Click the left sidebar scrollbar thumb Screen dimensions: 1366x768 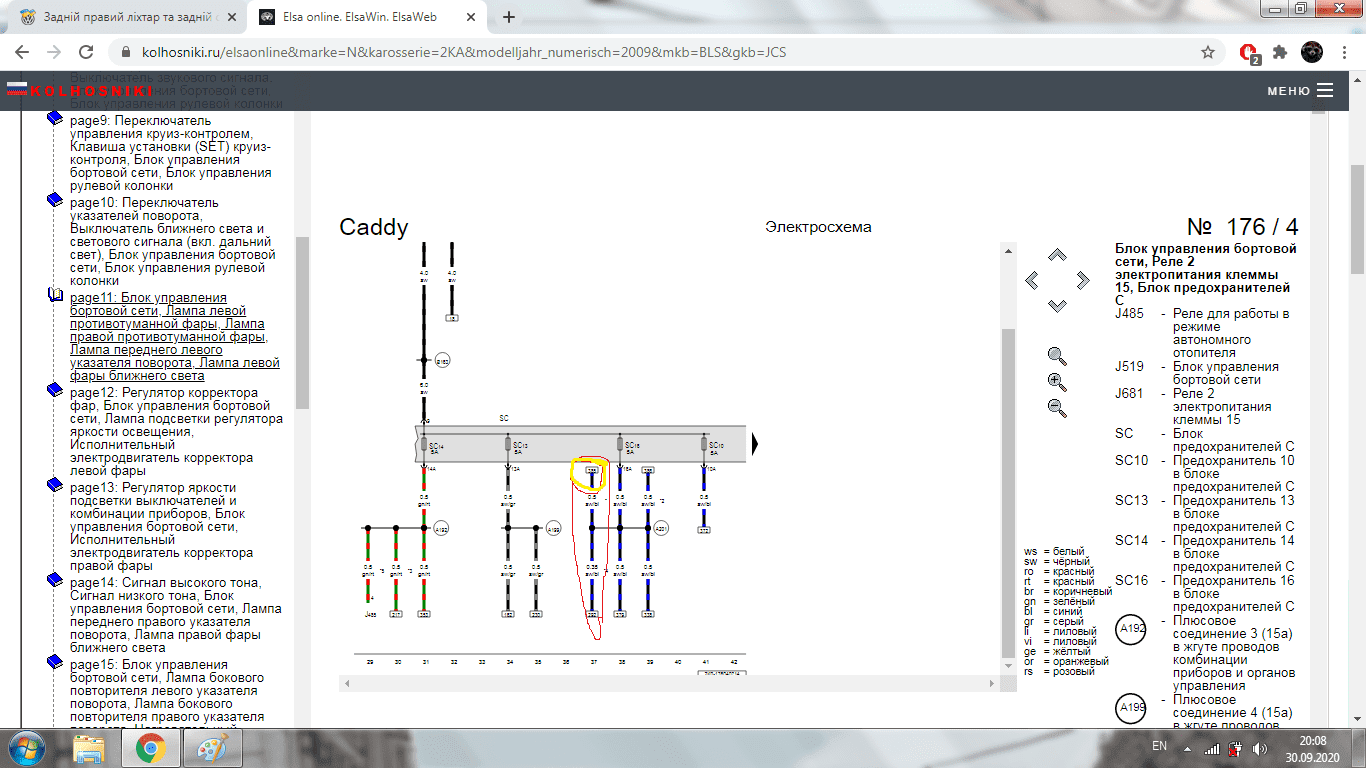tap(302, 322)
